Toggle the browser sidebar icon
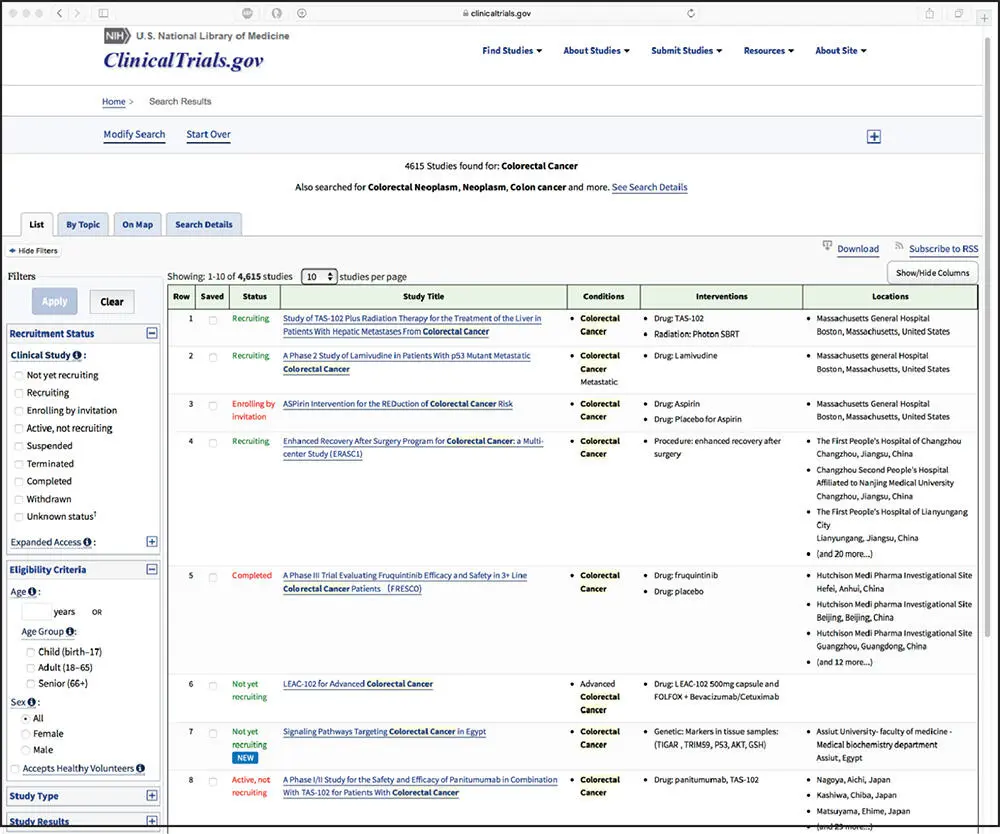This screenshot has height=834, width=1000. (103, 13)
